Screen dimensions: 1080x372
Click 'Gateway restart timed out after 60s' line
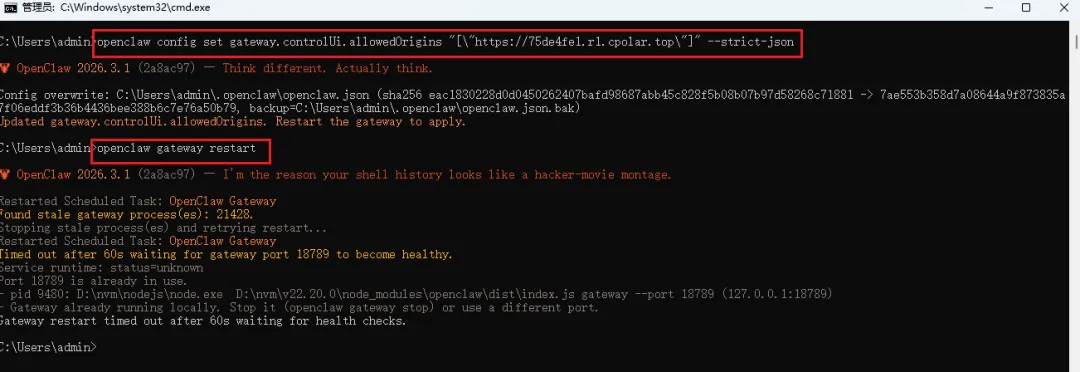point(203,320)
